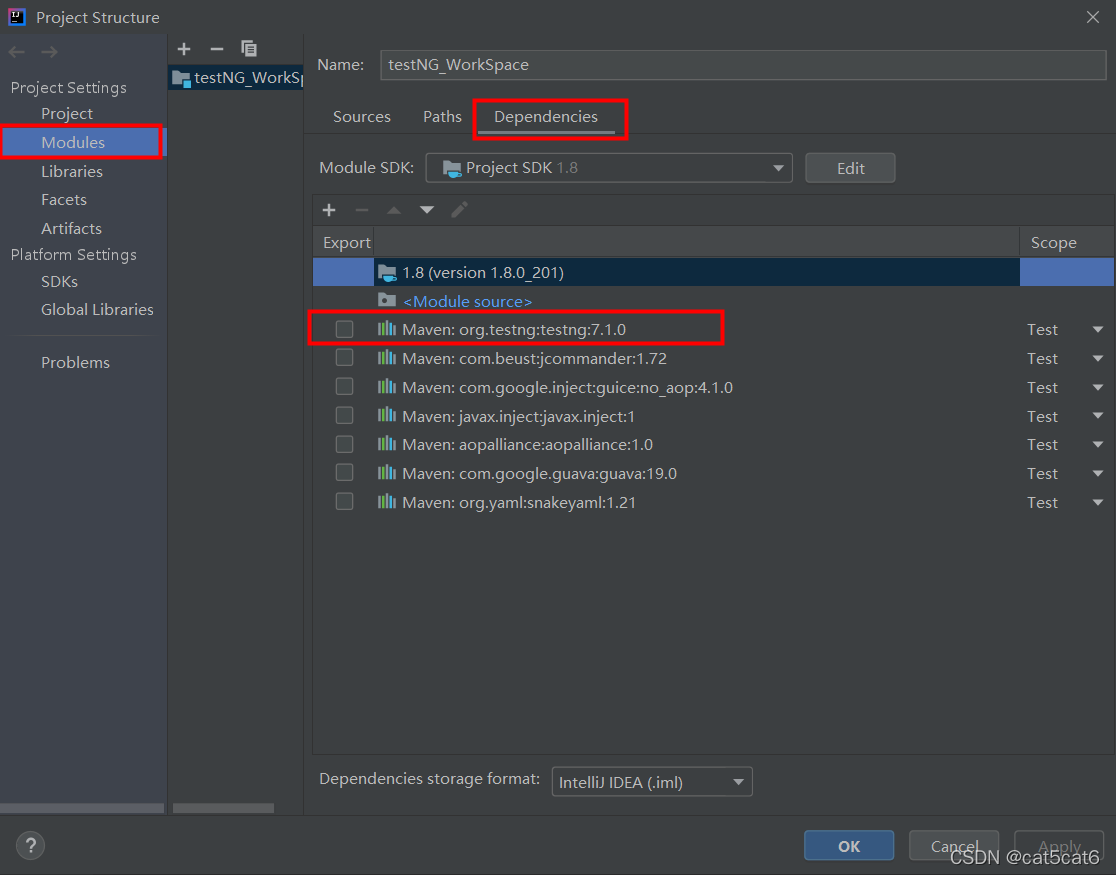Switch to the Dependencies tab

(x=546, y=117)
